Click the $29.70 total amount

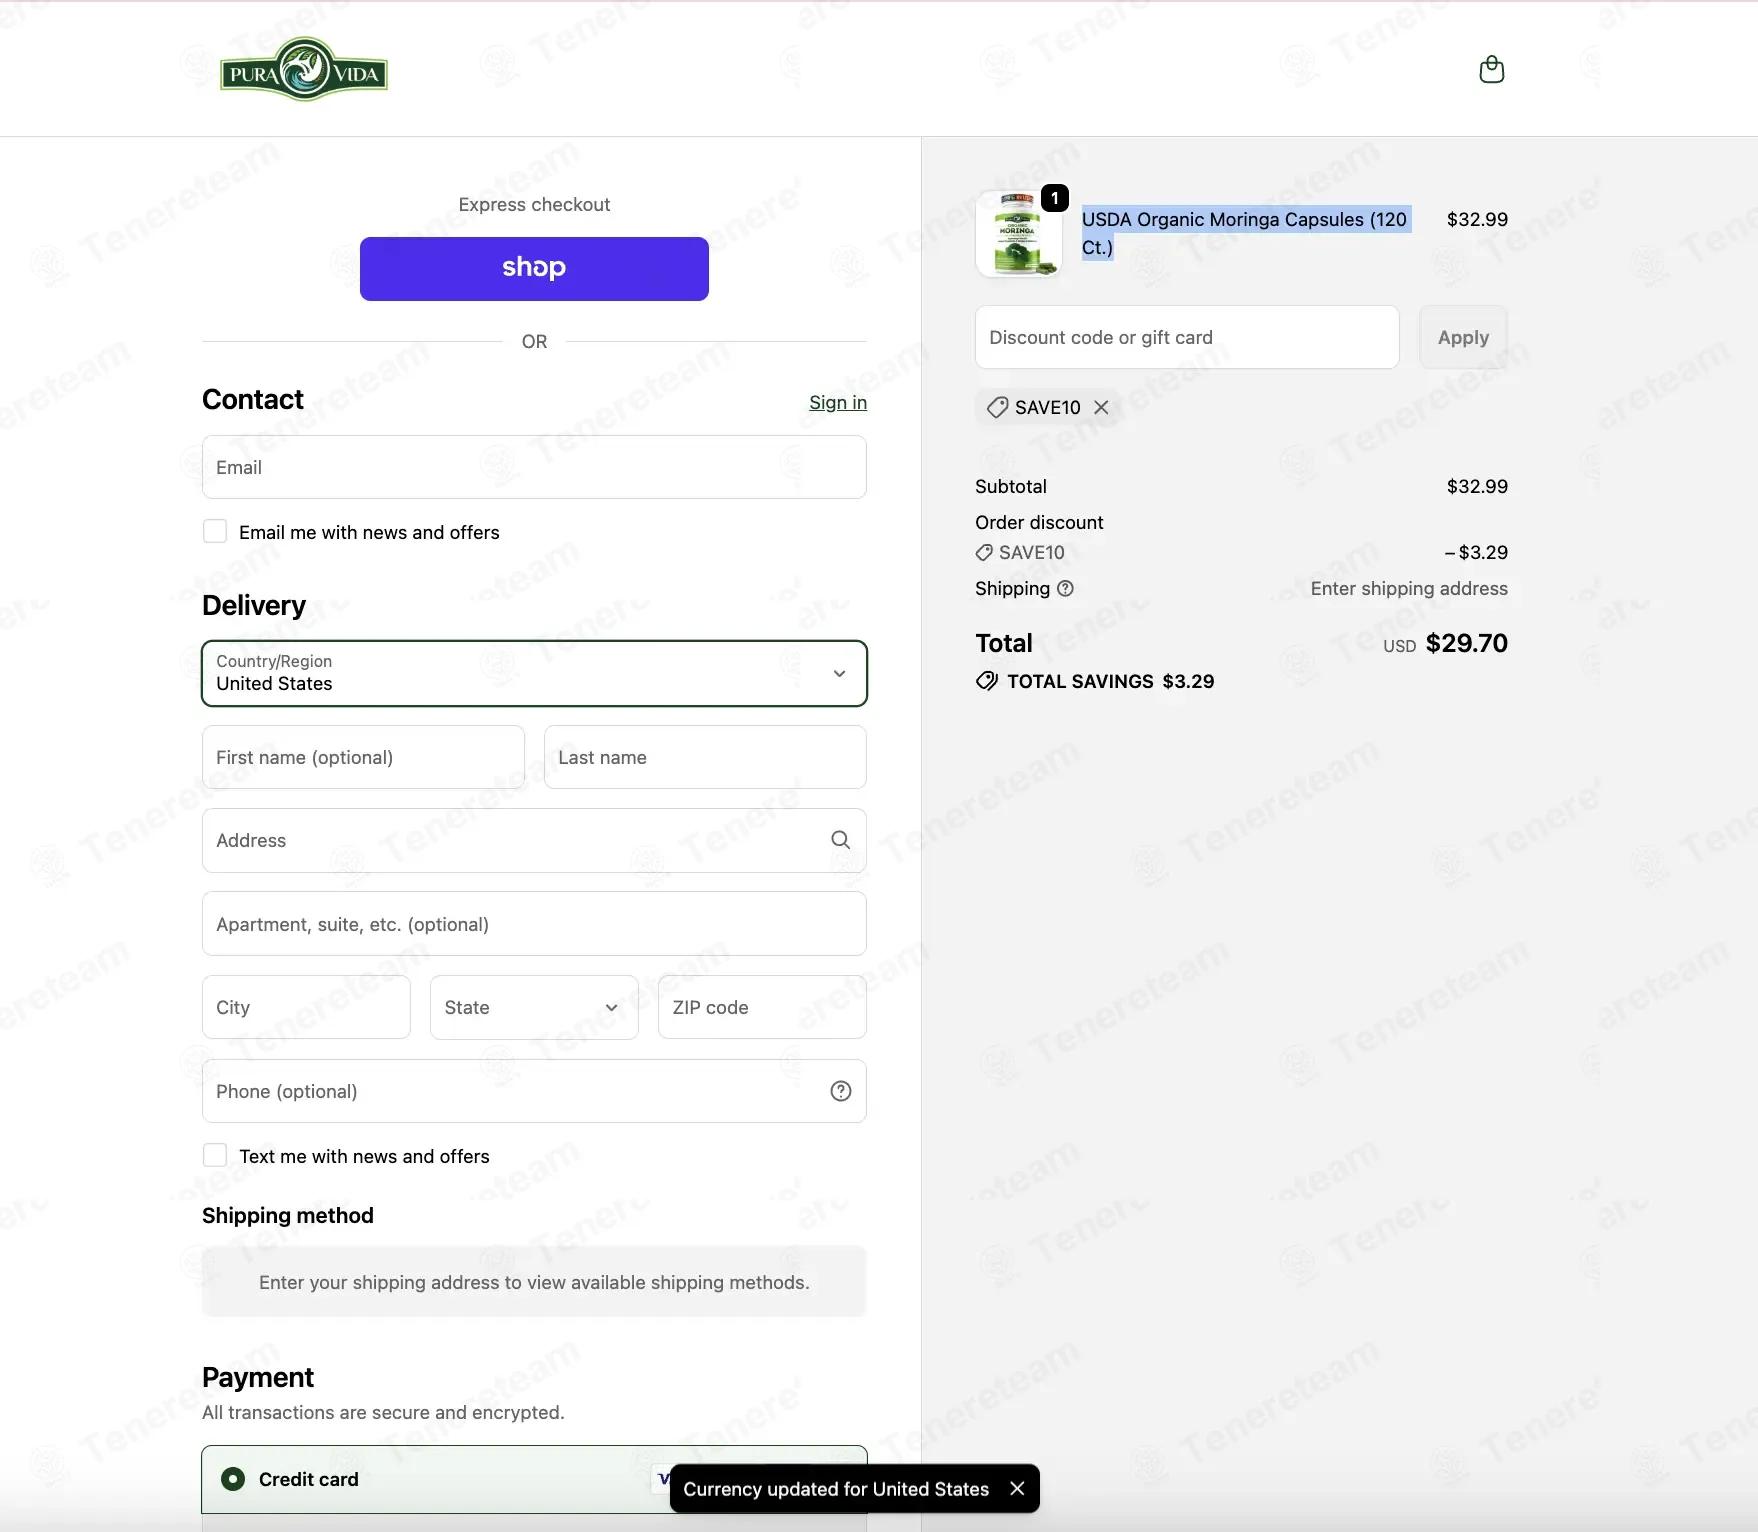pos(1466,643)
